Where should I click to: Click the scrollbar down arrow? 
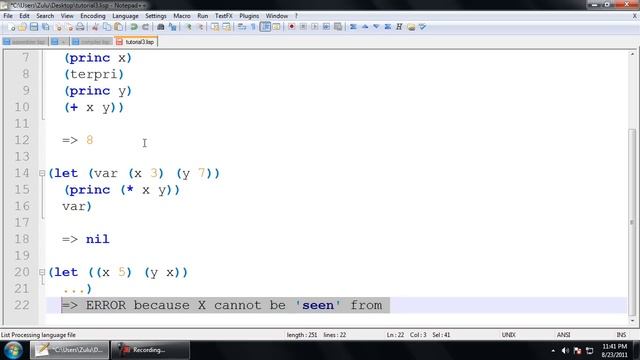pos(632,321)
